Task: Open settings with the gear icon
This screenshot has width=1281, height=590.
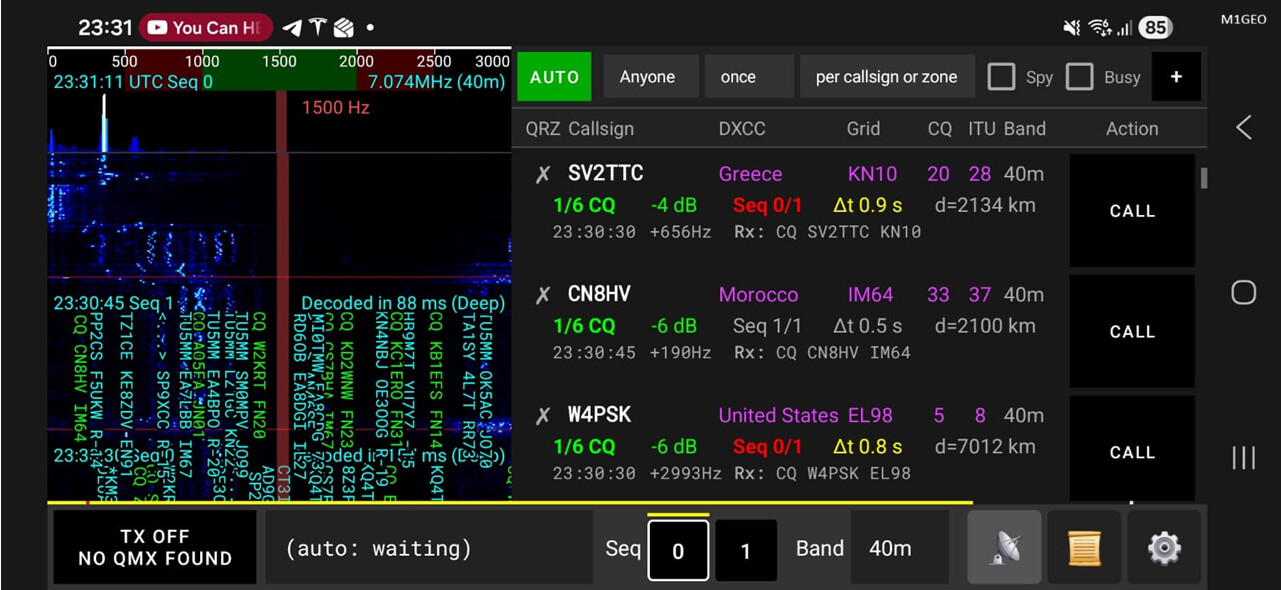Action: click(x=1163, y=548)
